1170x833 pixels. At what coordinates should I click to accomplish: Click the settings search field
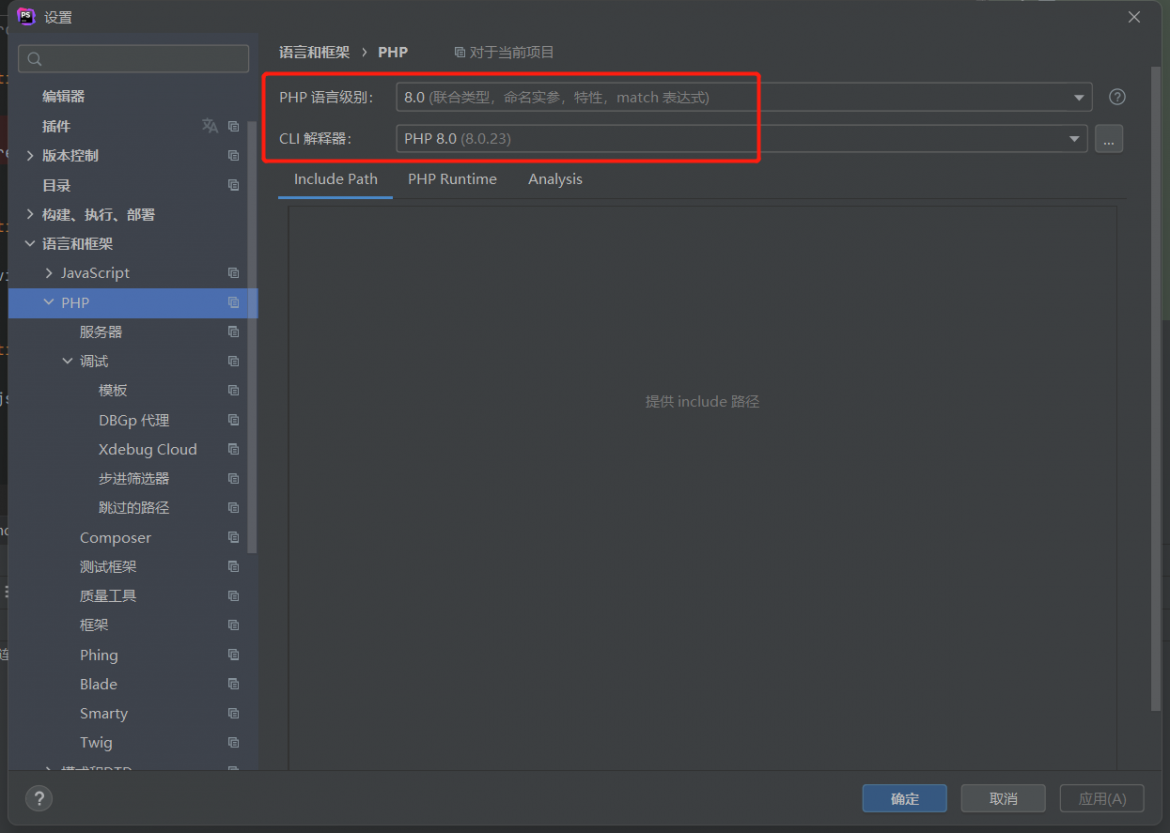134,58
